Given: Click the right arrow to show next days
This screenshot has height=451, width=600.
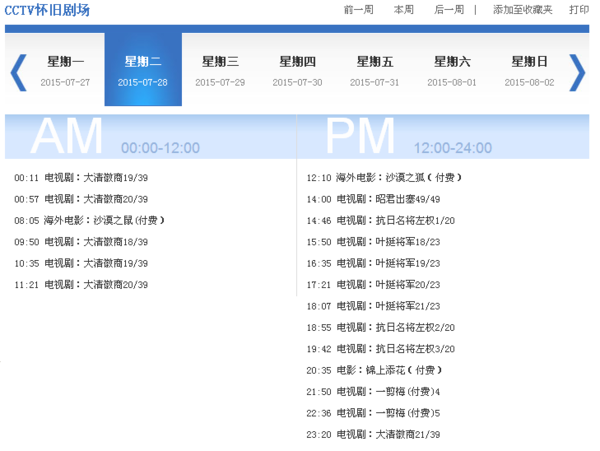Looking at the screenshot, I should click(577, 72).
